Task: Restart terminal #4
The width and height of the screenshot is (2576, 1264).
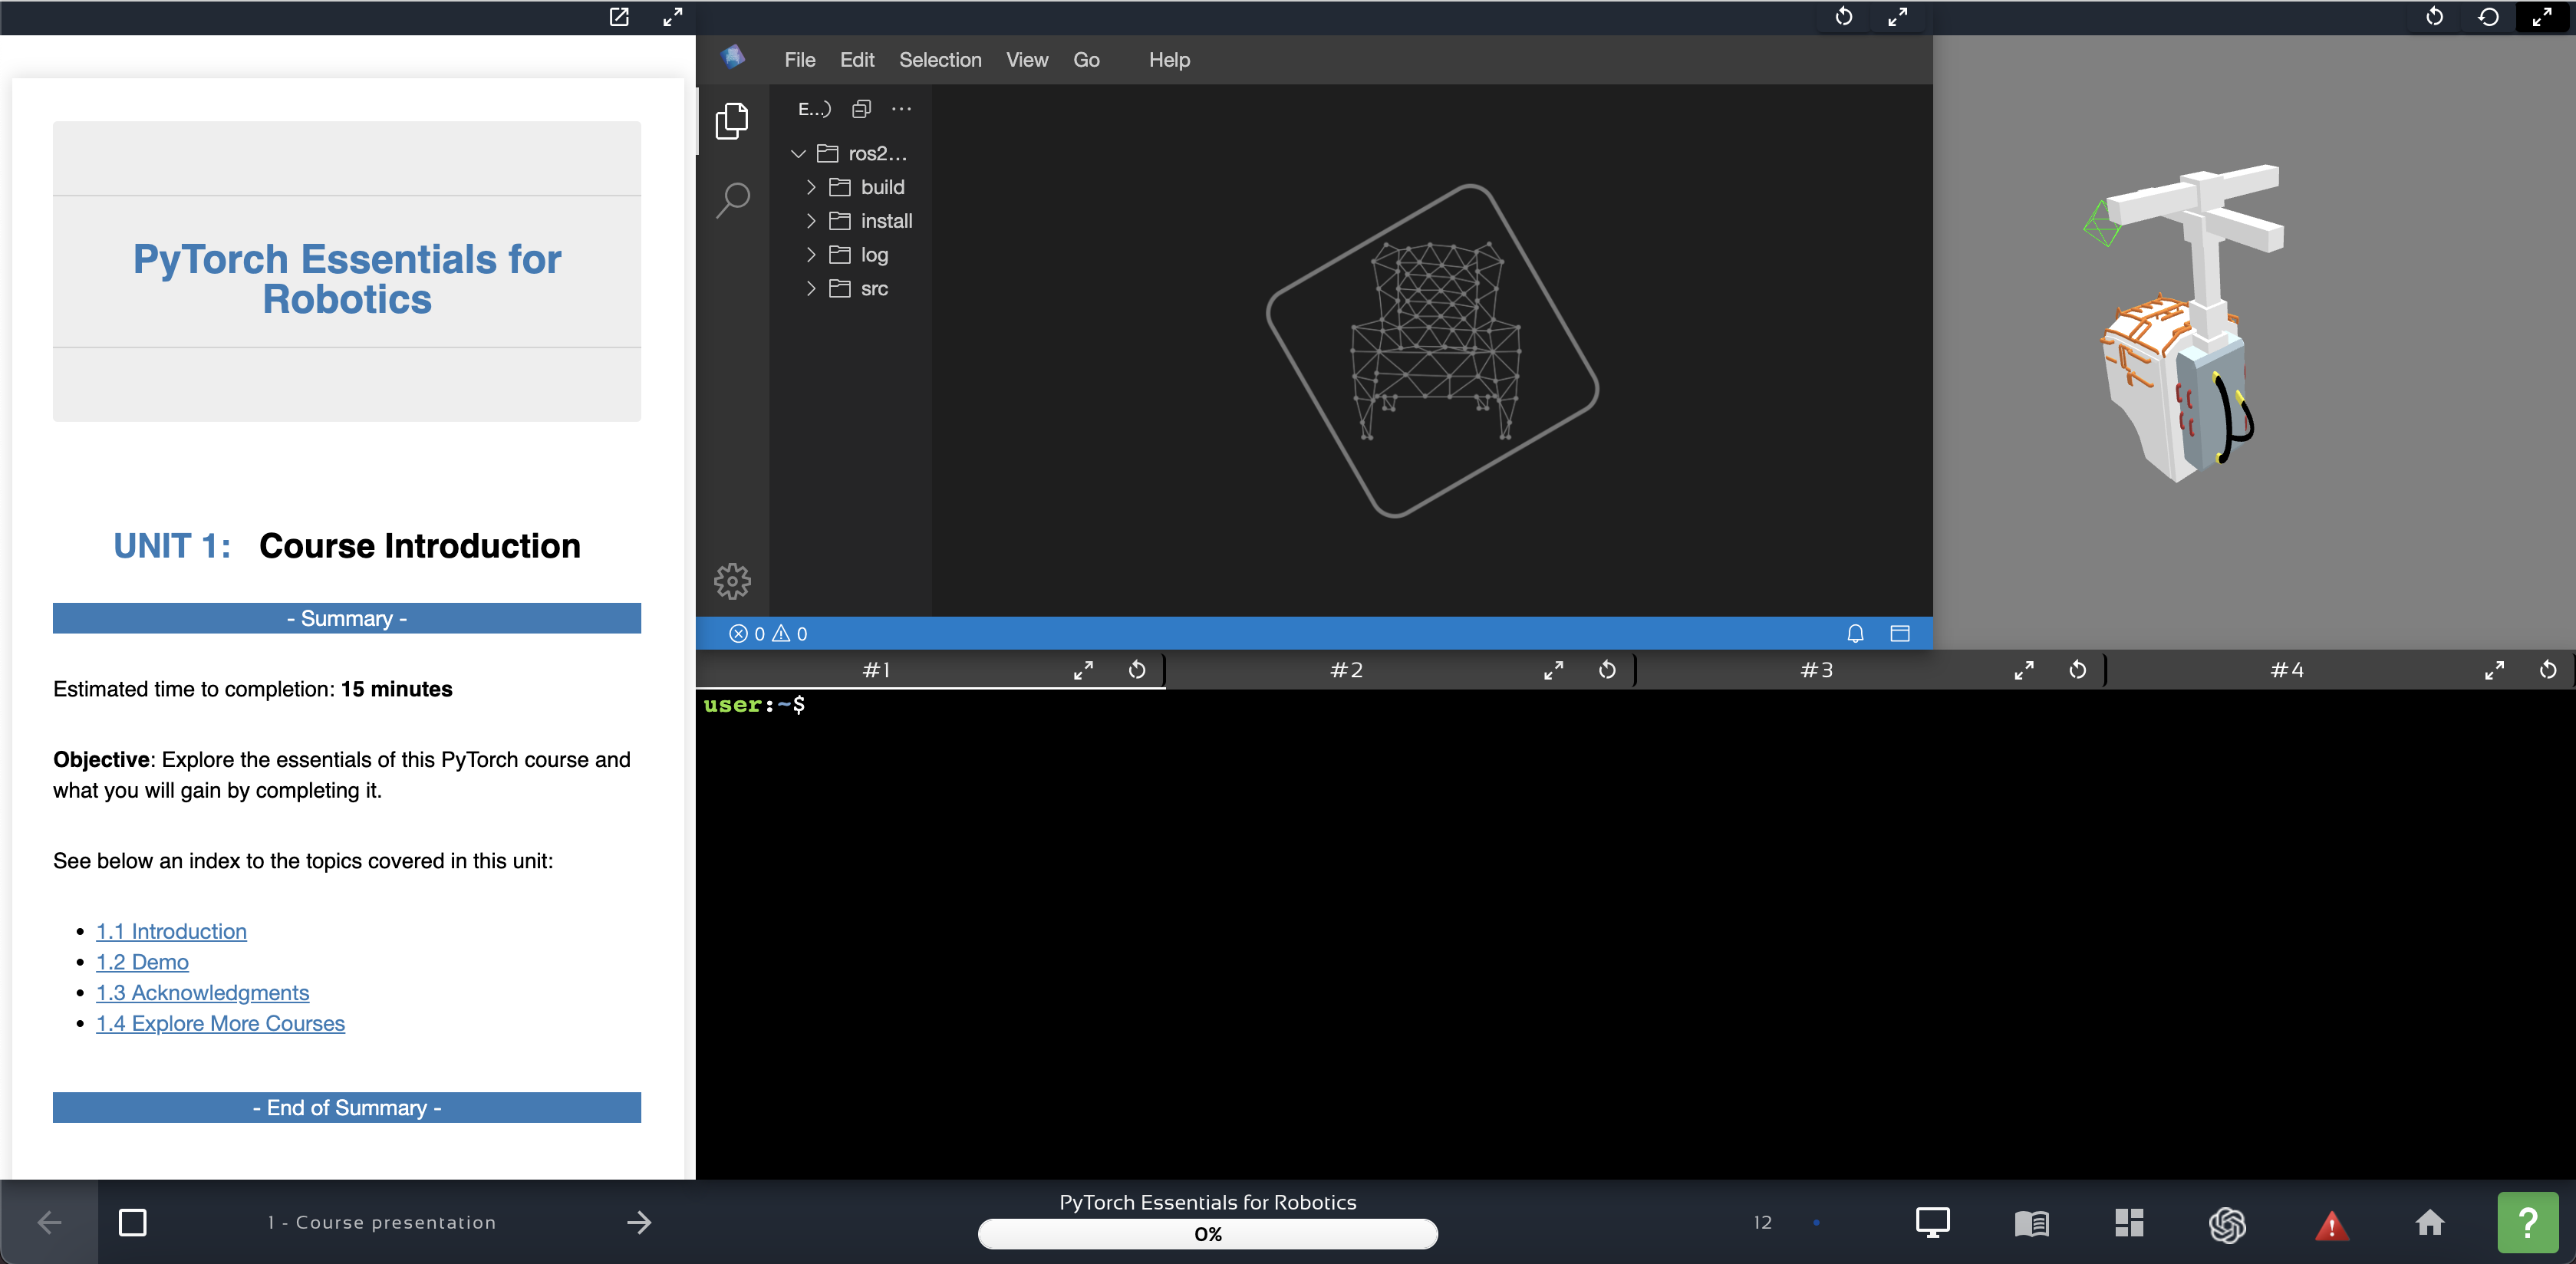Action: (2548, 670)
